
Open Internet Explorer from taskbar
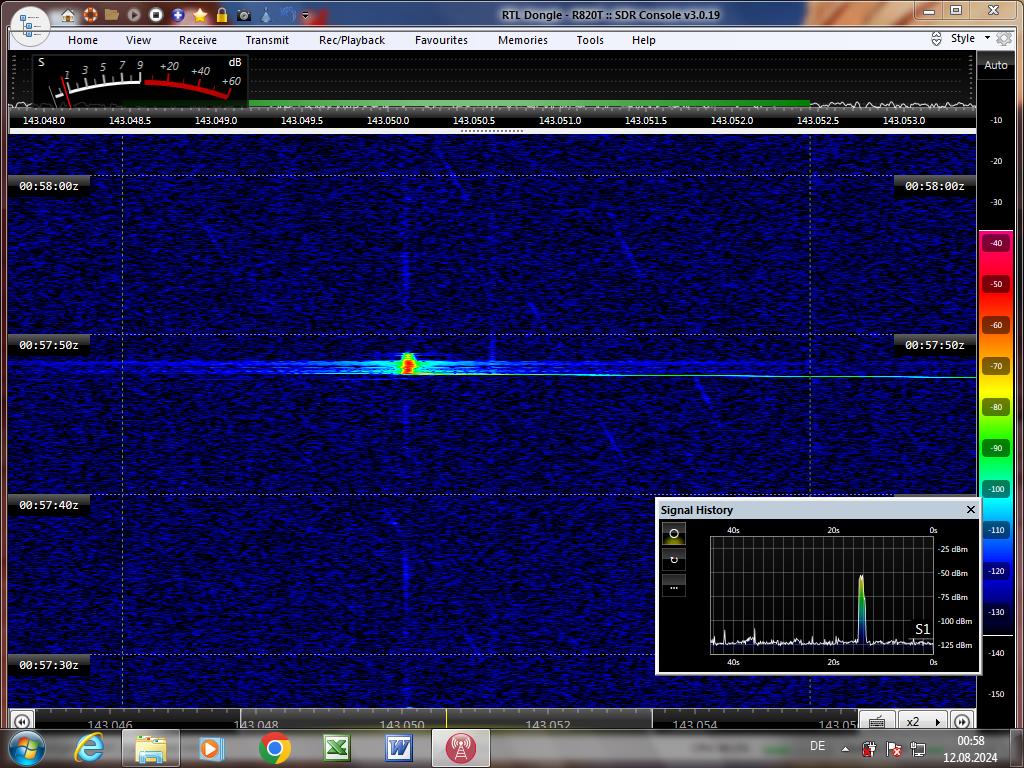[89, 748]
